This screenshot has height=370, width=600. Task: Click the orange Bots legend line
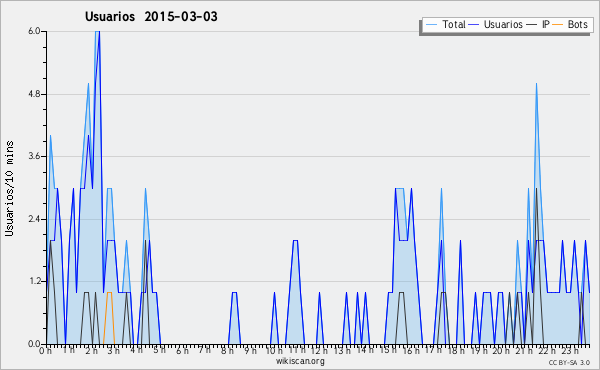[558, 25]
